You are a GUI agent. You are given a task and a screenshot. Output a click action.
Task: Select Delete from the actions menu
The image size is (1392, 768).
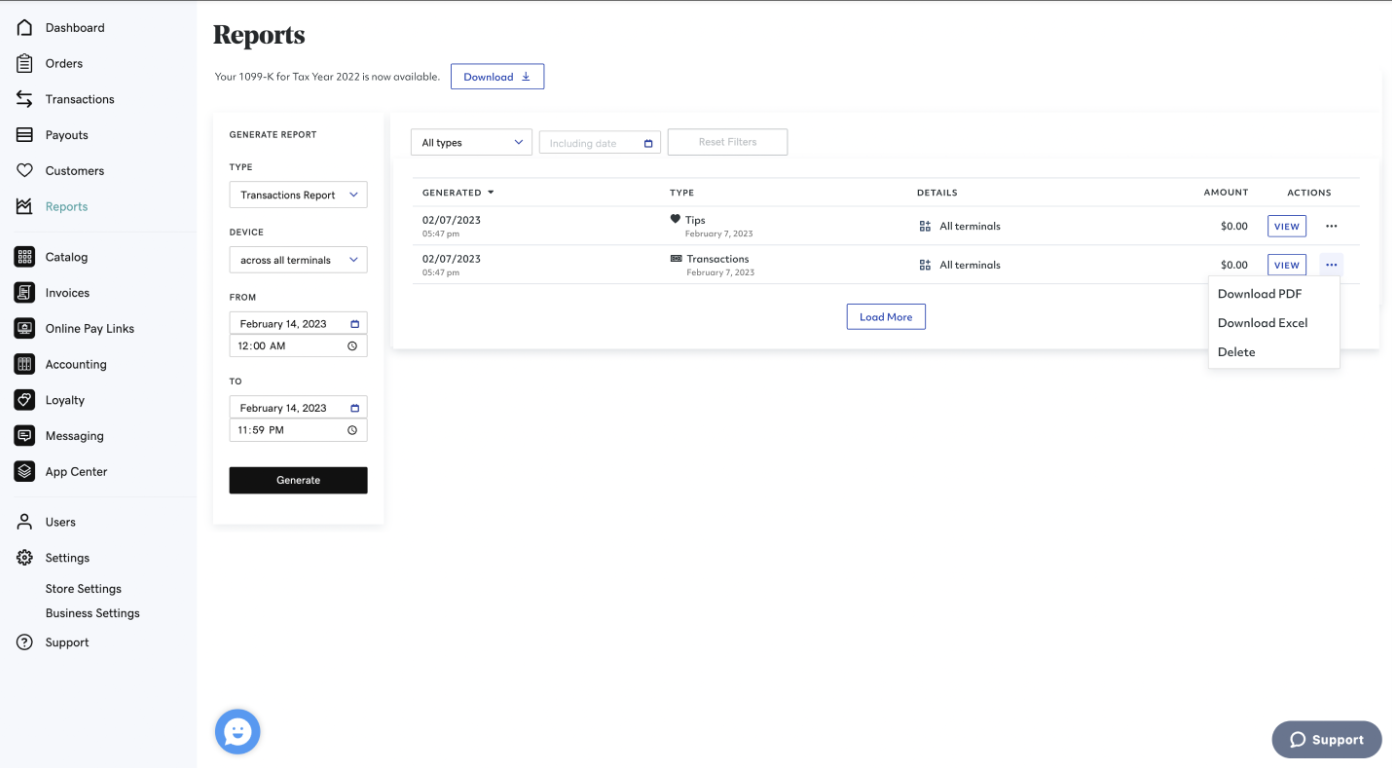coord(1236,351)
